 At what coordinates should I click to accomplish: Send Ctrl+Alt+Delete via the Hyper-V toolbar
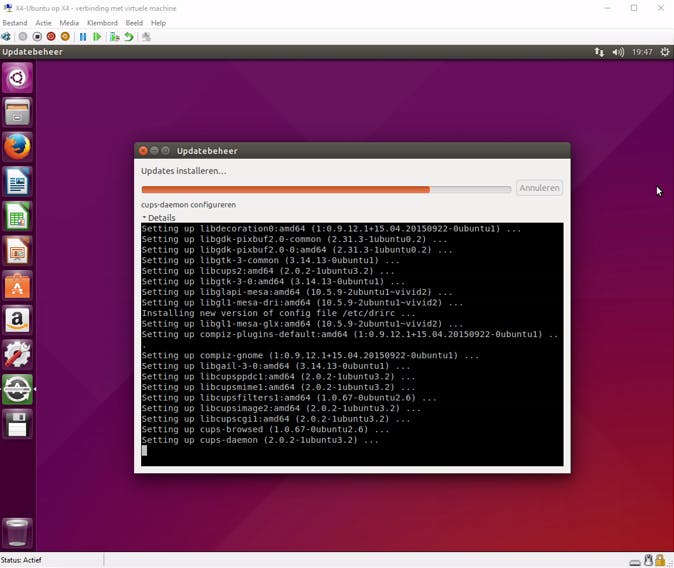click(6, 37)
